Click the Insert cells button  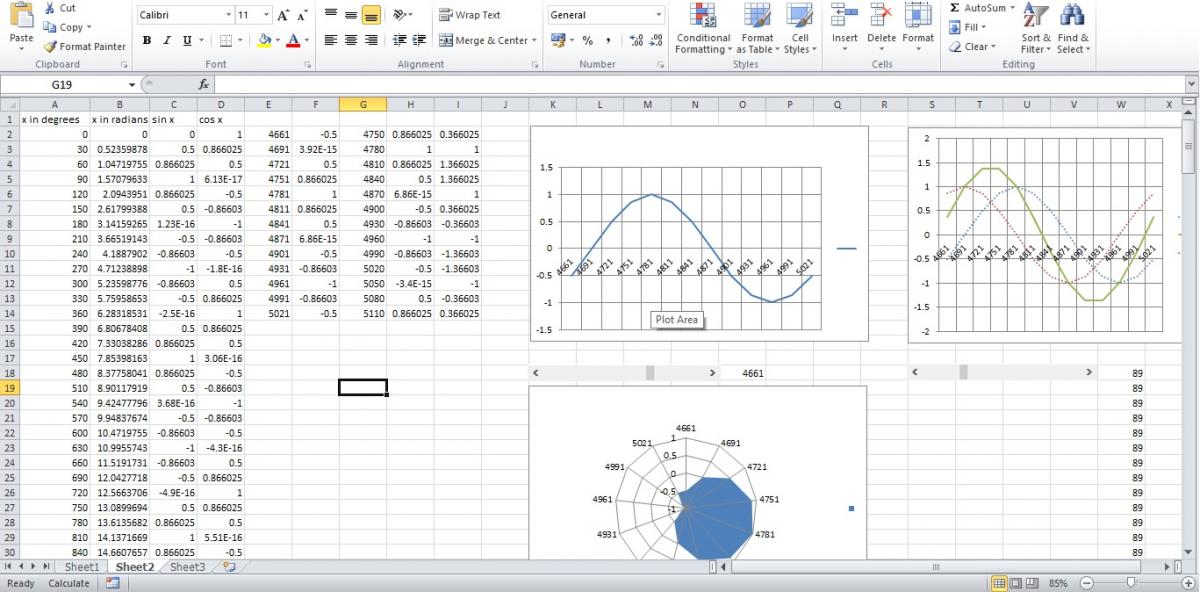tap(845, 29)
